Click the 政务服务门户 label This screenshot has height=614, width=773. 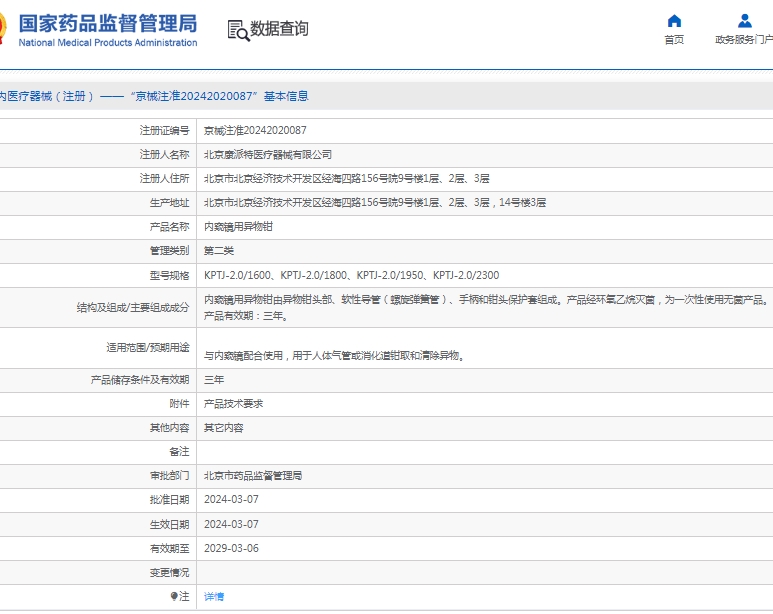pos(744,39)
